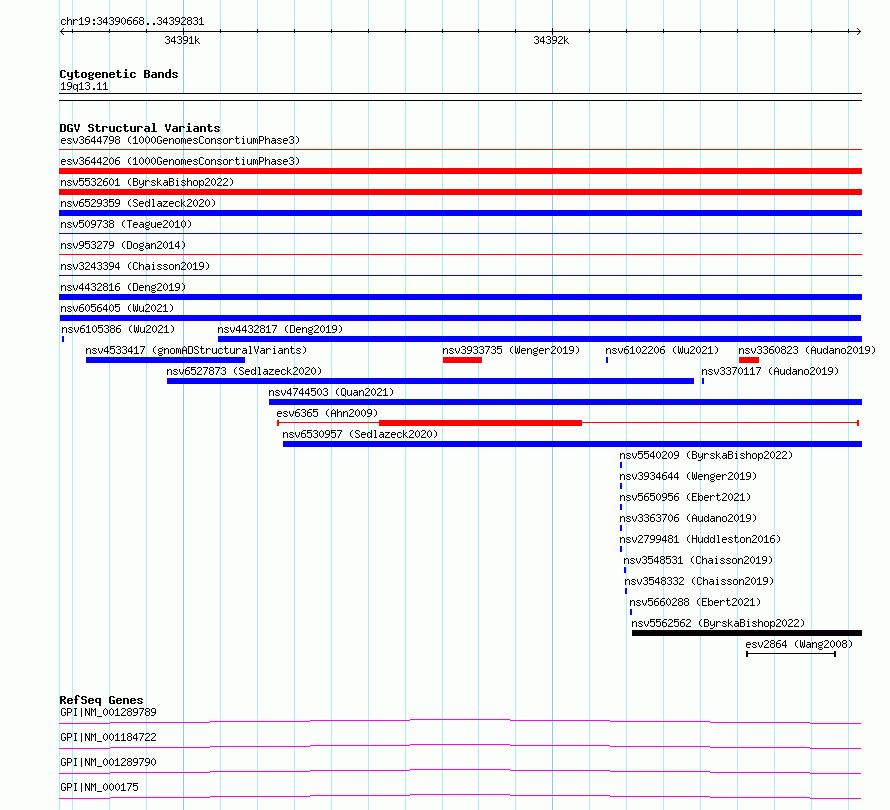Open the esv2864 (Wang2008) variant label
This screenshot has width=890, height=810.
(x=799, y=644)
